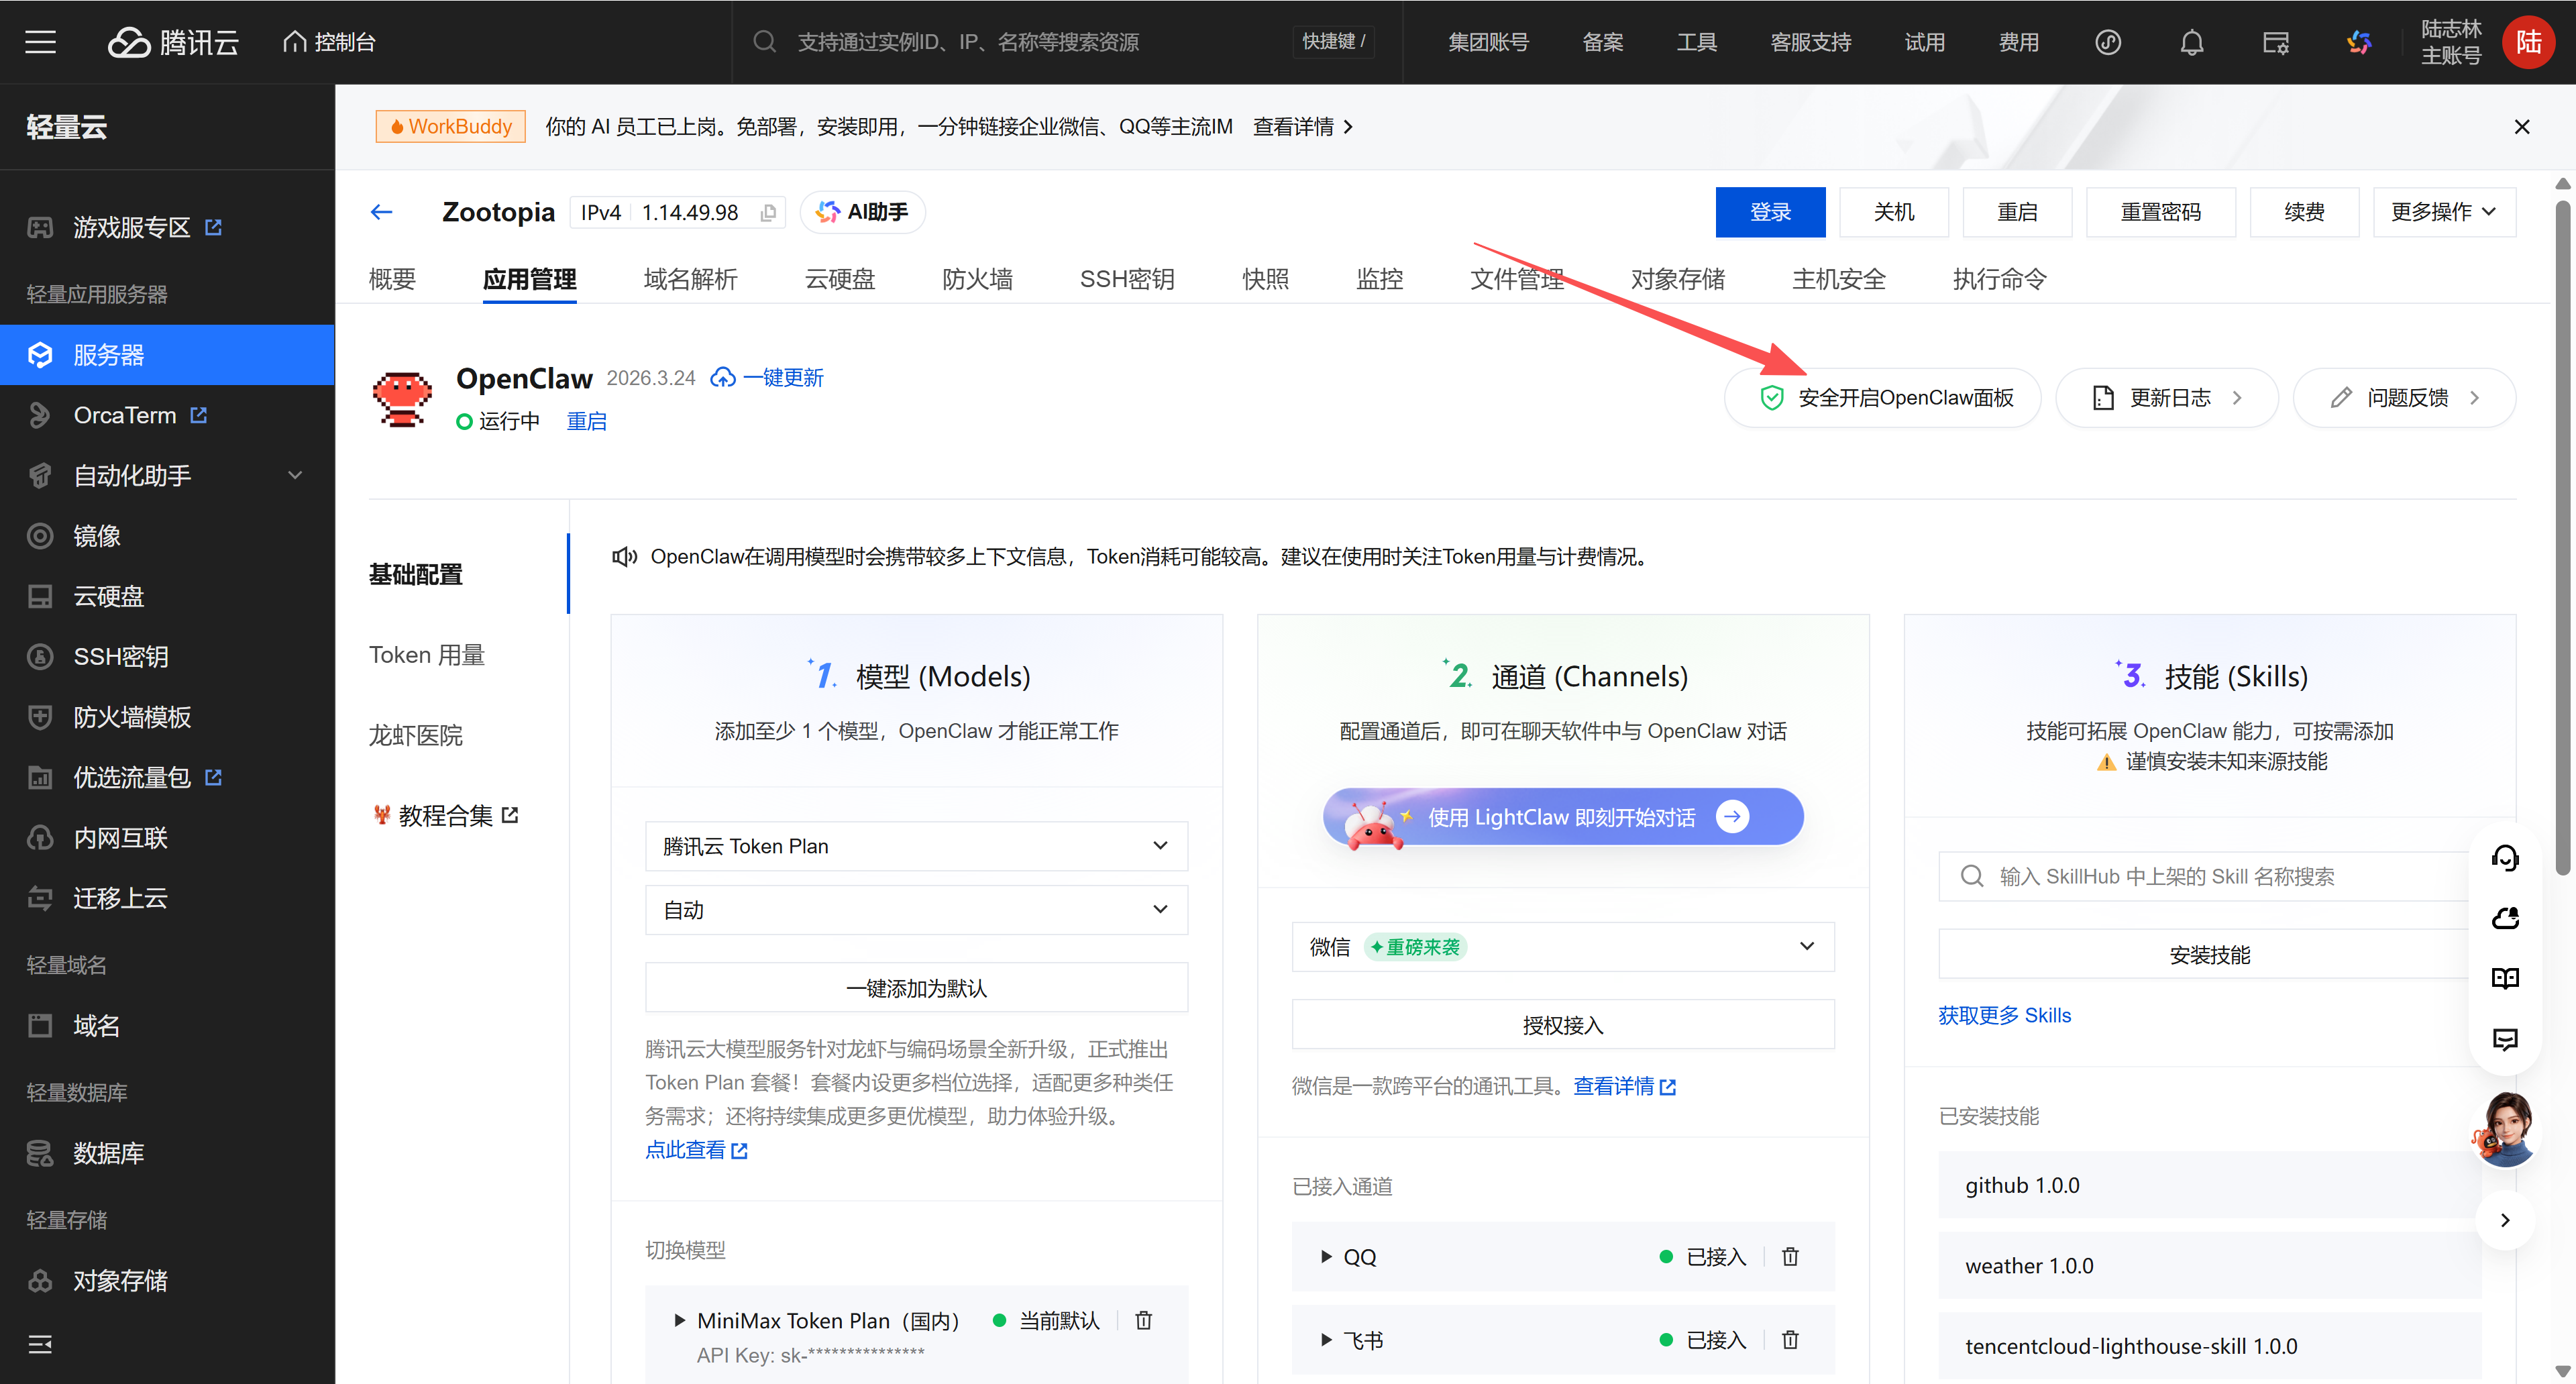The image size is (2576, 1384).
Task: Click the SkillHub skill search field
Action: click(x=2209, y=877)
